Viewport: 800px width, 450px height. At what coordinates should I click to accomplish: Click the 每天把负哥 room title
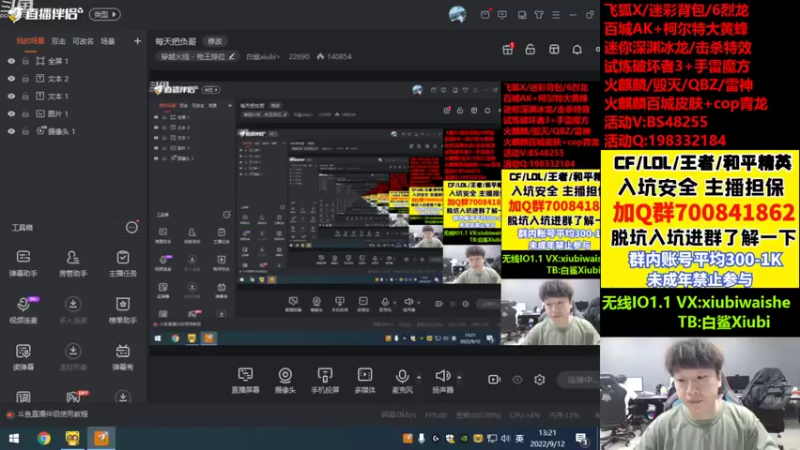pyautogui.click(x=176, y=41)
